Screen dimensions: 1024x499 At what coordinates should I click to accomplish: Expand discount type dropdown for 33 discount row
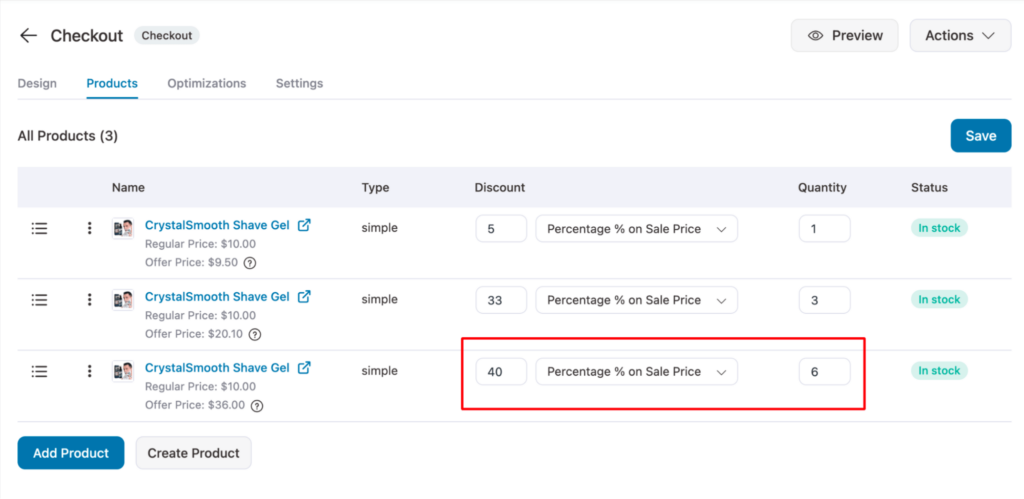(636, 300)
